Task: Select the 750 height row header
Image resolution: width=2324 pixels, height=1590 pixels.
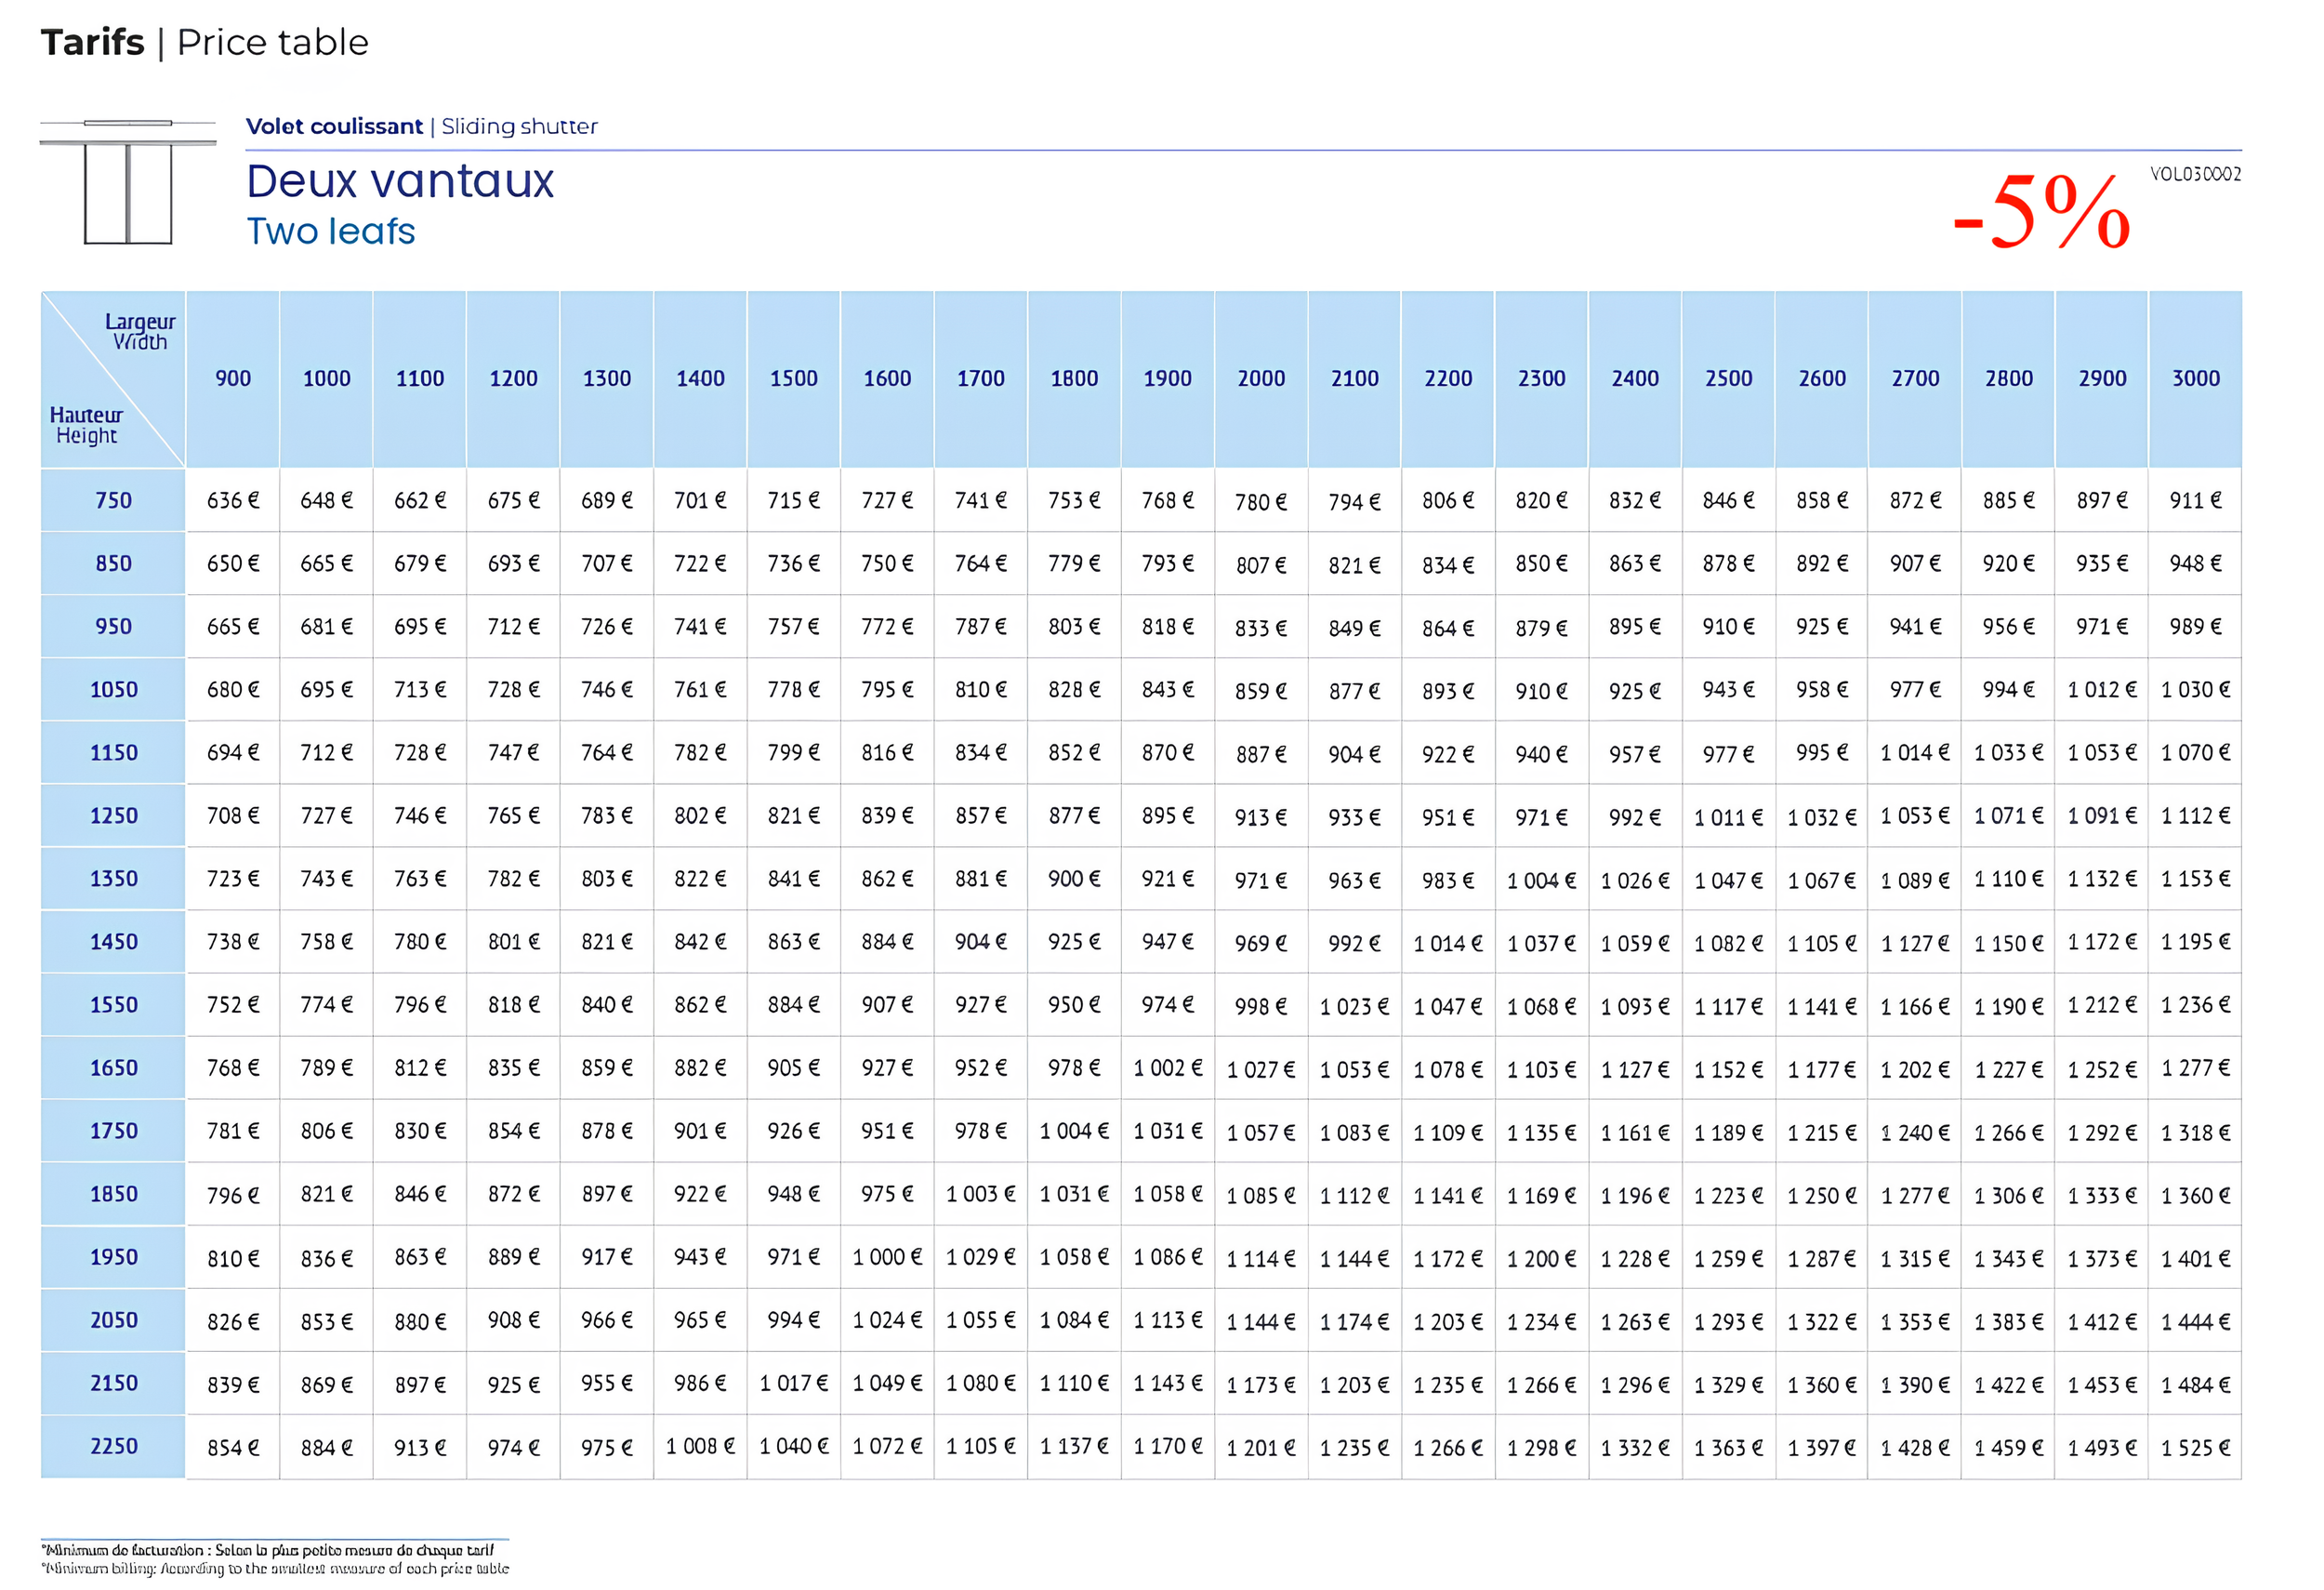Action: coord(113,500)
